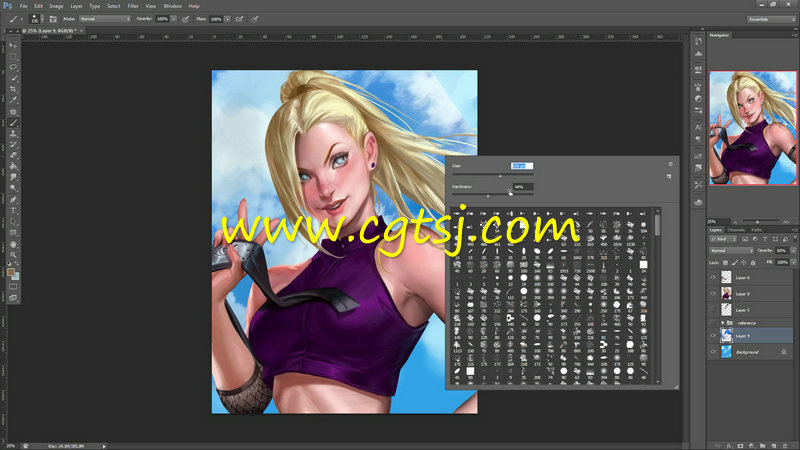Select the Smudge tool
This screenshot has width=800, height=450.
tap(13, 178)
